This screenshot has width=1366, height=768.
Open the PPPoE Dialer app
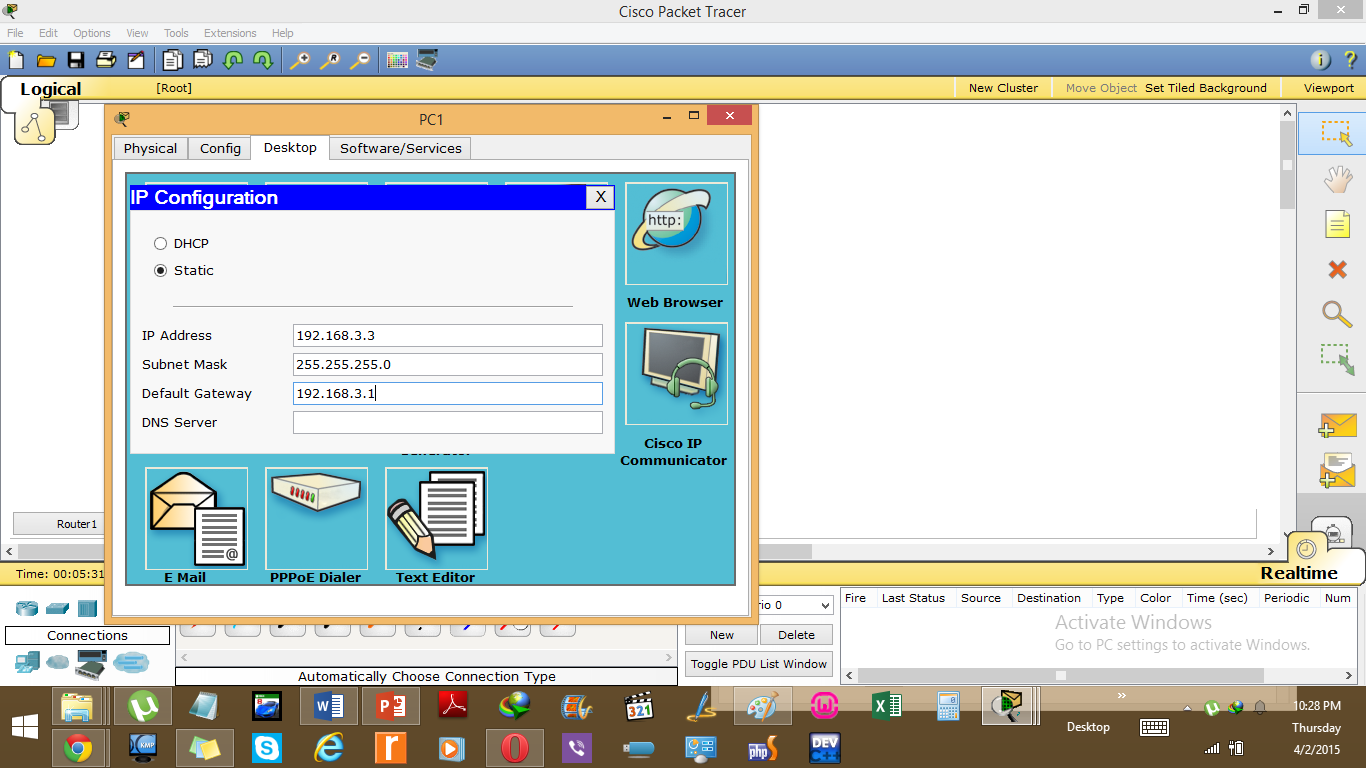[316, 518]
